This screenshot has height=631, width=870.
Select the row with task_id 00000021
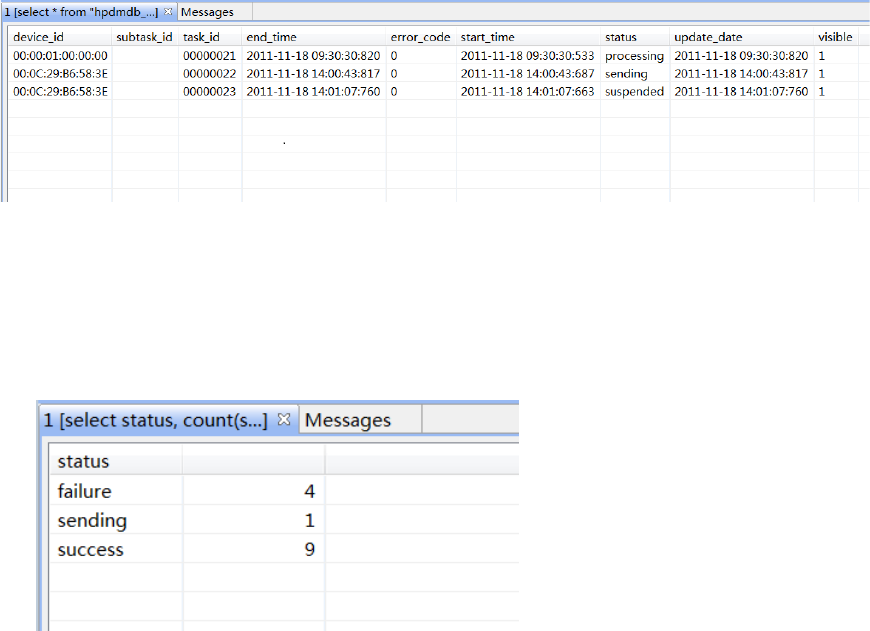[209, 56]
